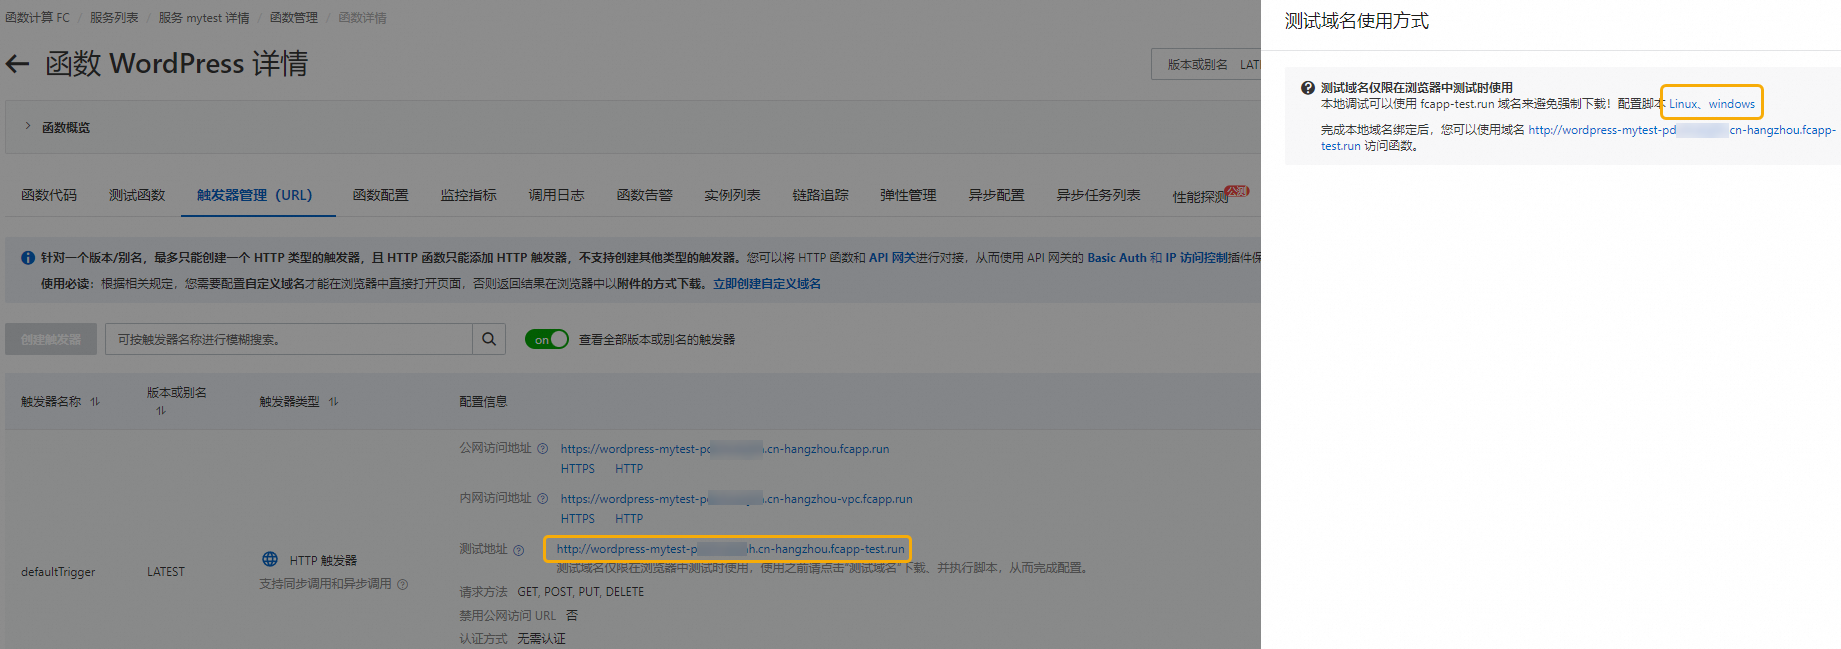Click the question mark icon in the test domain panel
This screenshot has width=1841, height=649.
(x=1307, y=88)
